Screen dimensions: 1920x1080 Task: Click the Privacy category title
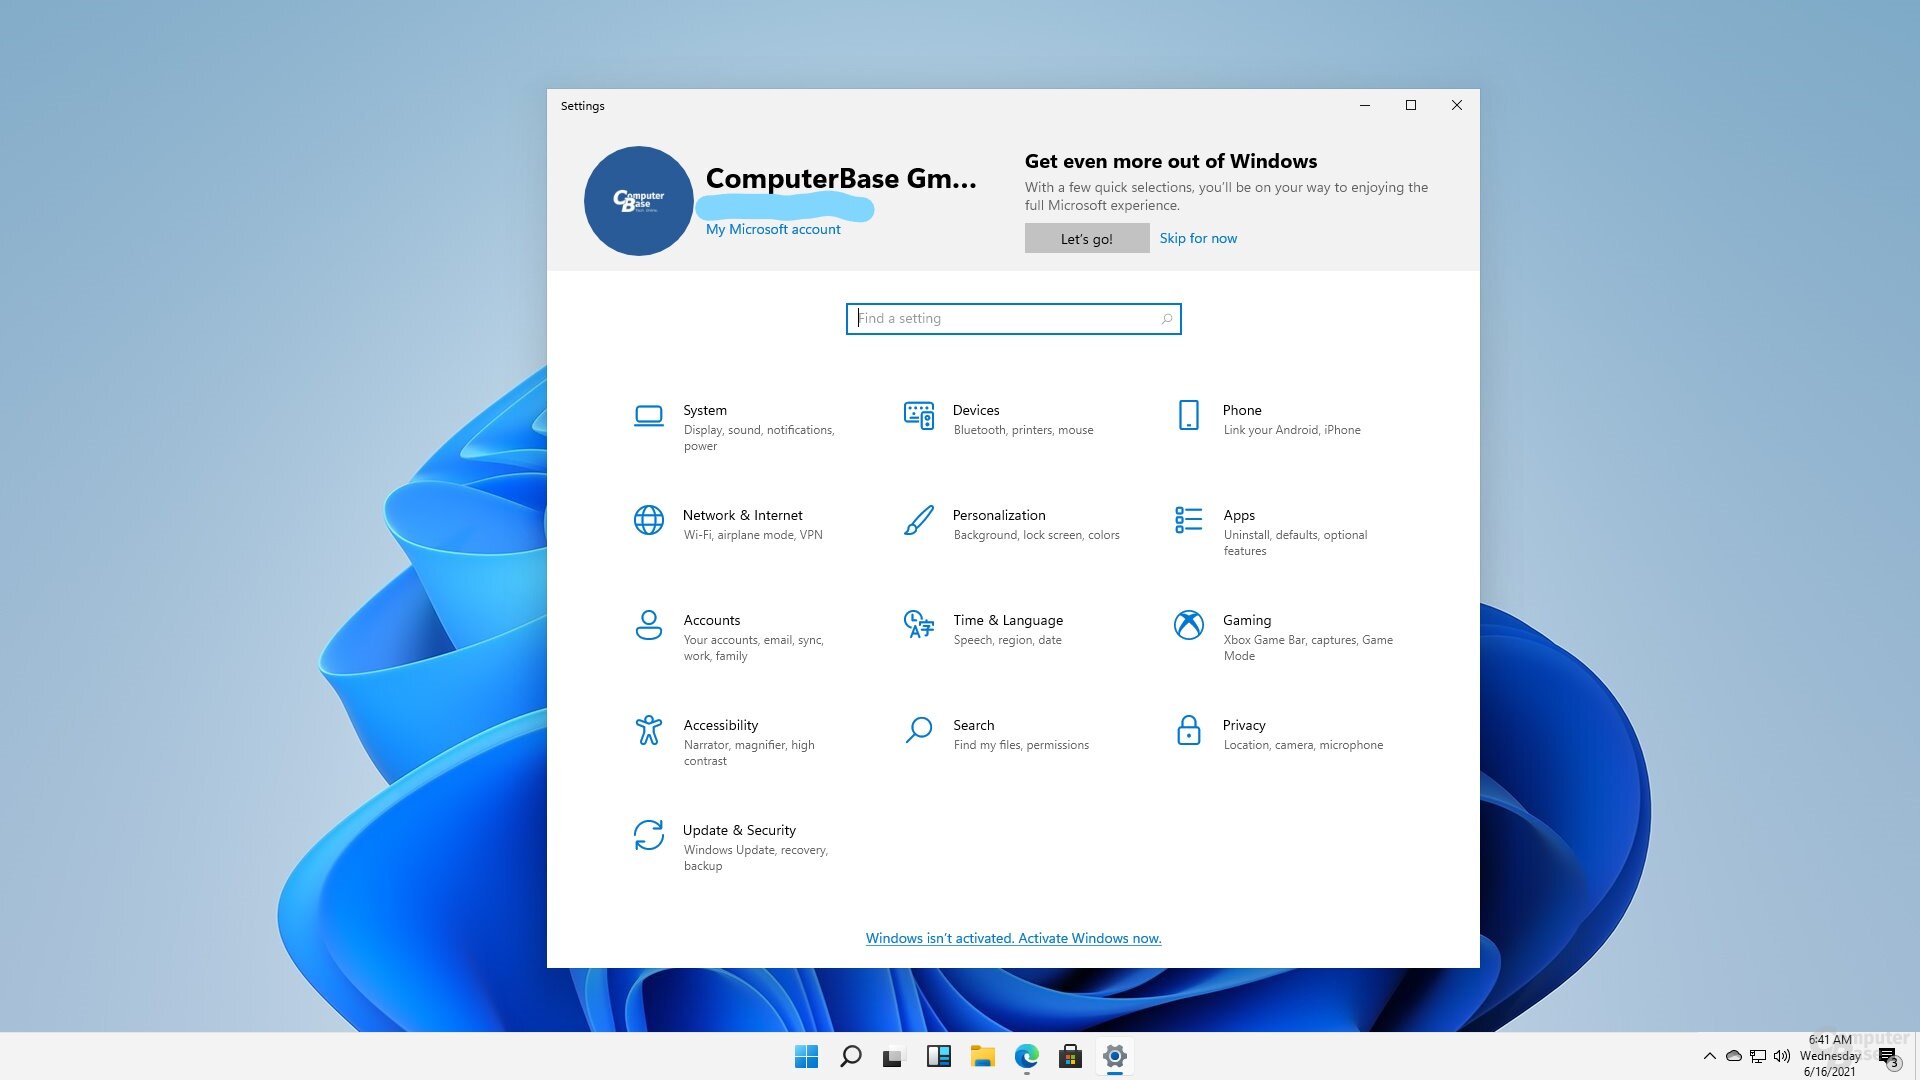(1243, 725)
